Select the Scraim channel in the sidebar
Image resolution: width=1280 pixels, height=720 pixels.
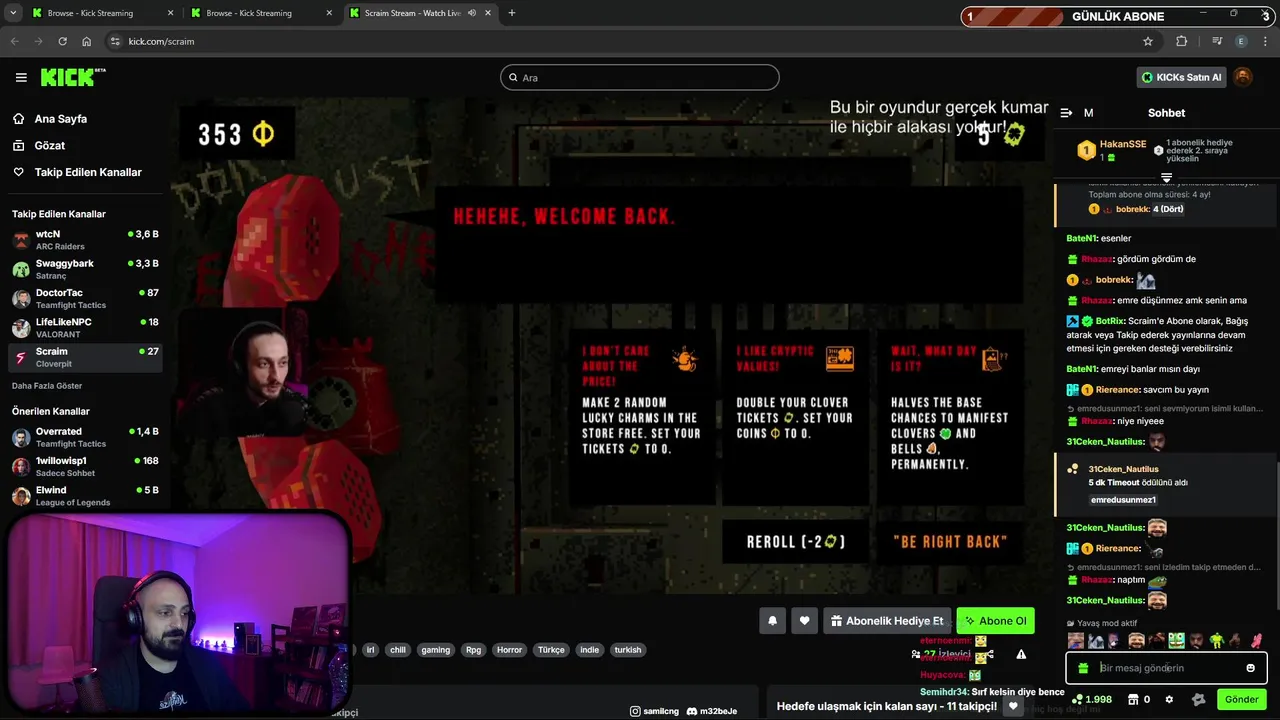[85, 357]
